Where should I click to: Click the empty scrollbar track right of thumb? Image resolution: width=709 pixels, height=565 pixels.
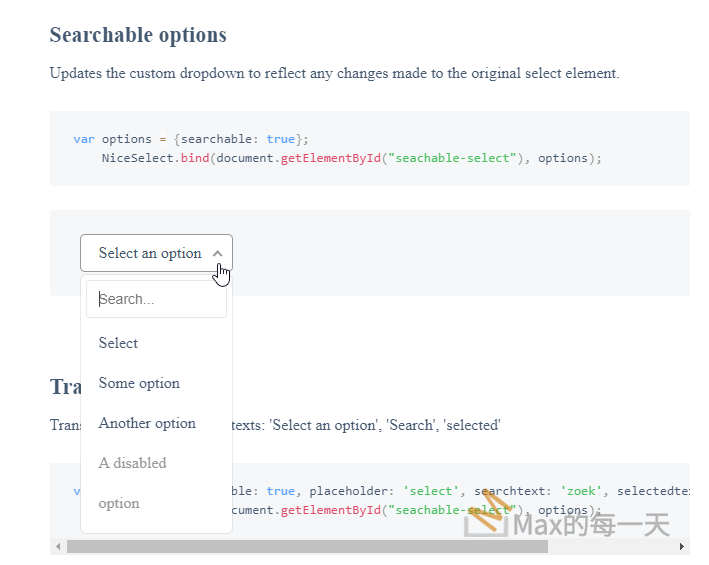point(610,547)
